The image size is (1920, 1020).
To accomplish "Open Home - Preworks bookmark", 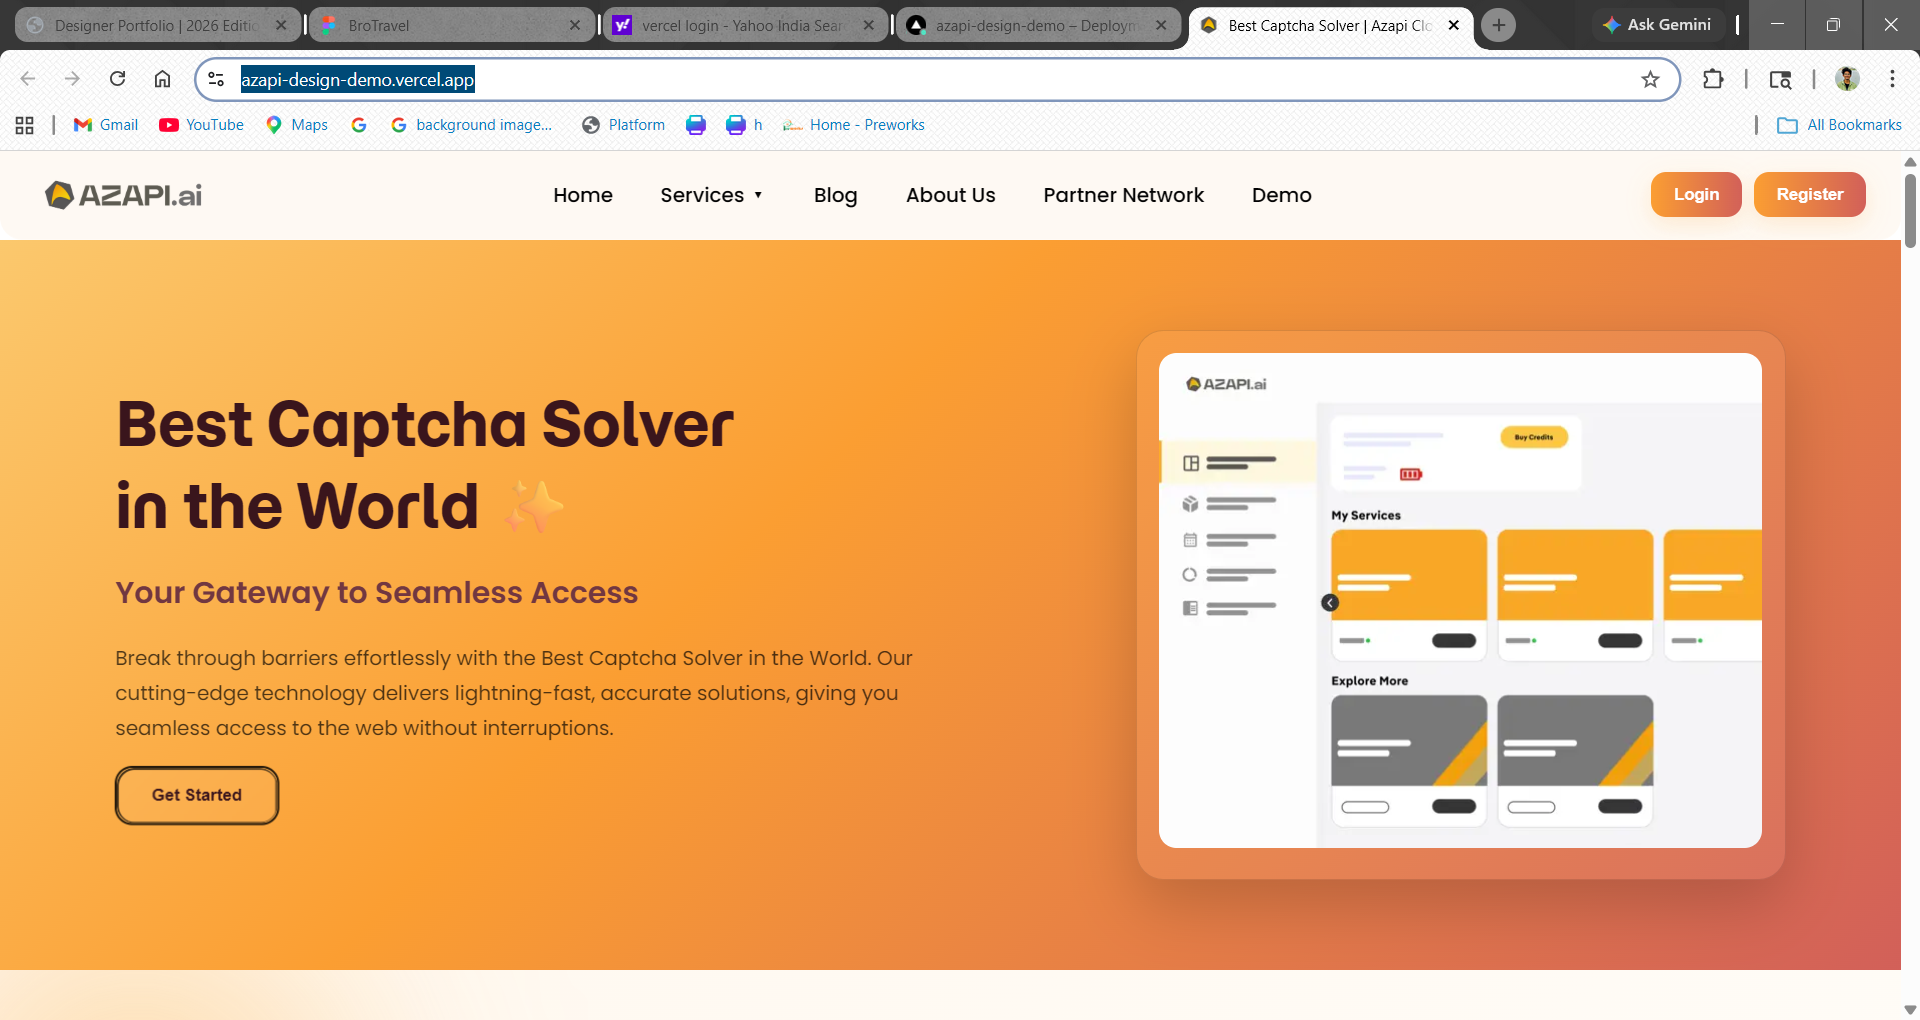I will point(854,125).
